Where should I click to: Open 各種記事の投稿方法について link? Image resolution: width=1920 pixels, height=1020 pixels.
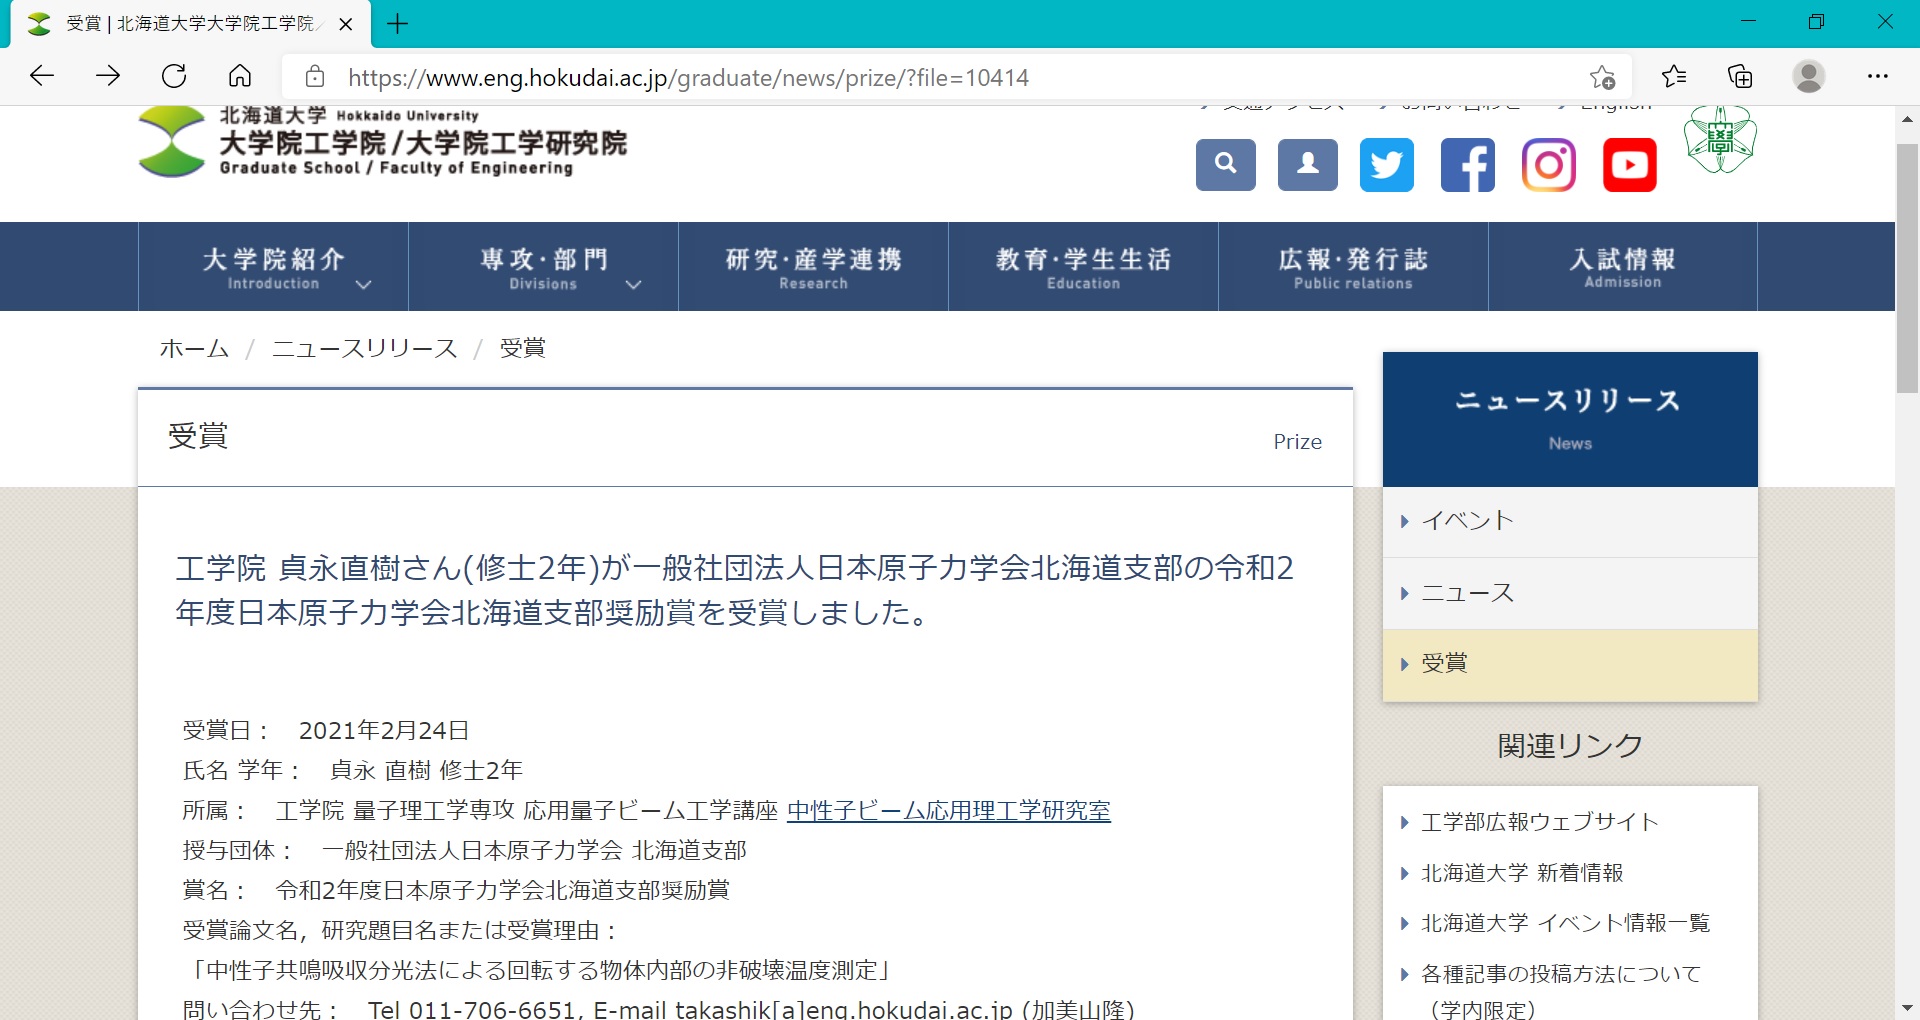coord(1561,992)
